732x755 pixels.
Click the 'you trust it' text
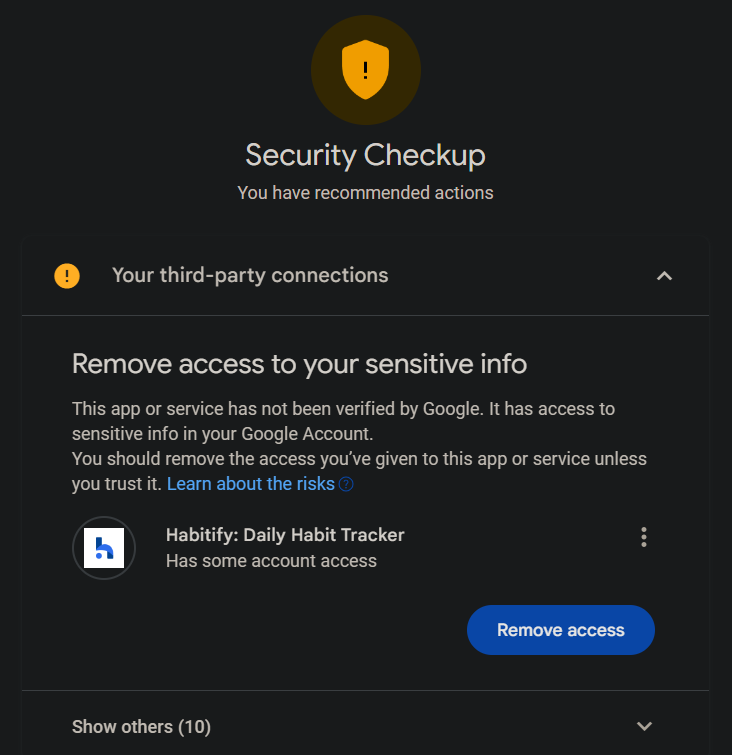pyautogui.click(x=116, y=484)
